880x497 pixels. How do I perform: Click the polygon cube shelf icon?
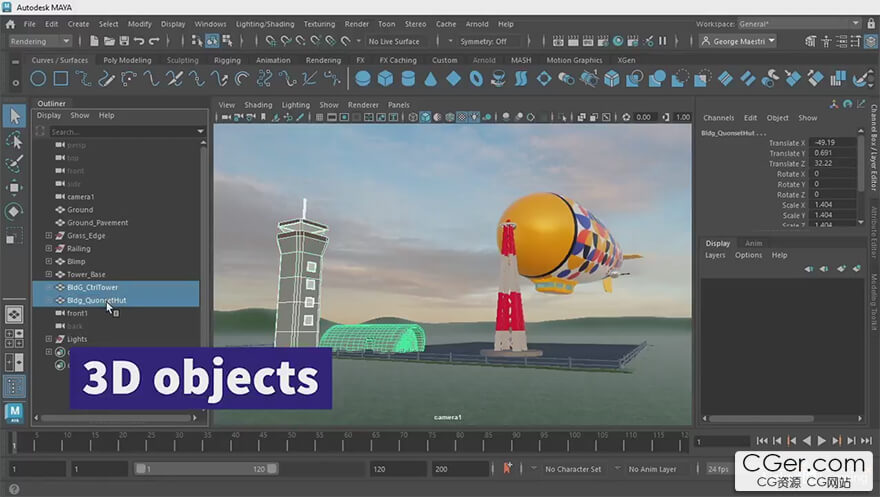tap(386, 78)
